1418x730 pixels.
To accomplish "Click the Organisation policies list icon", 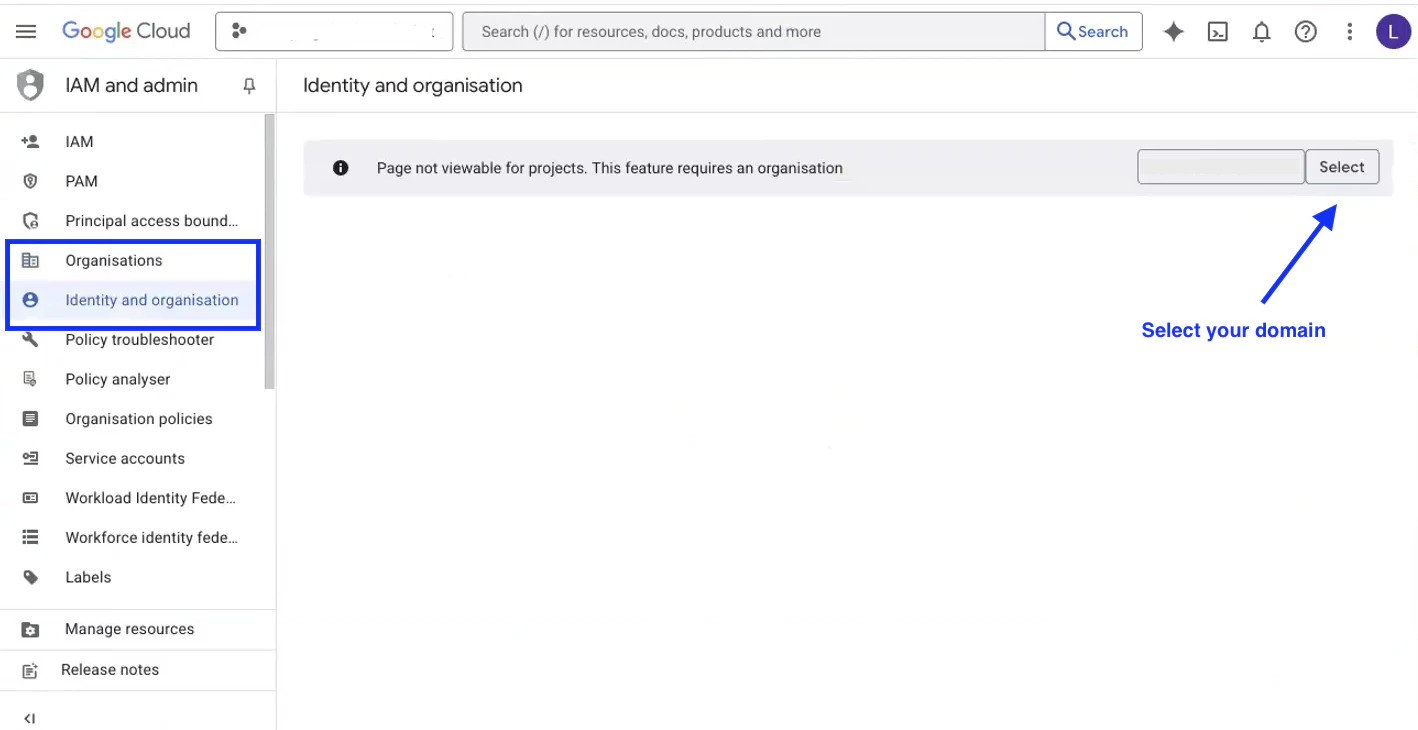I will (31, 419).
